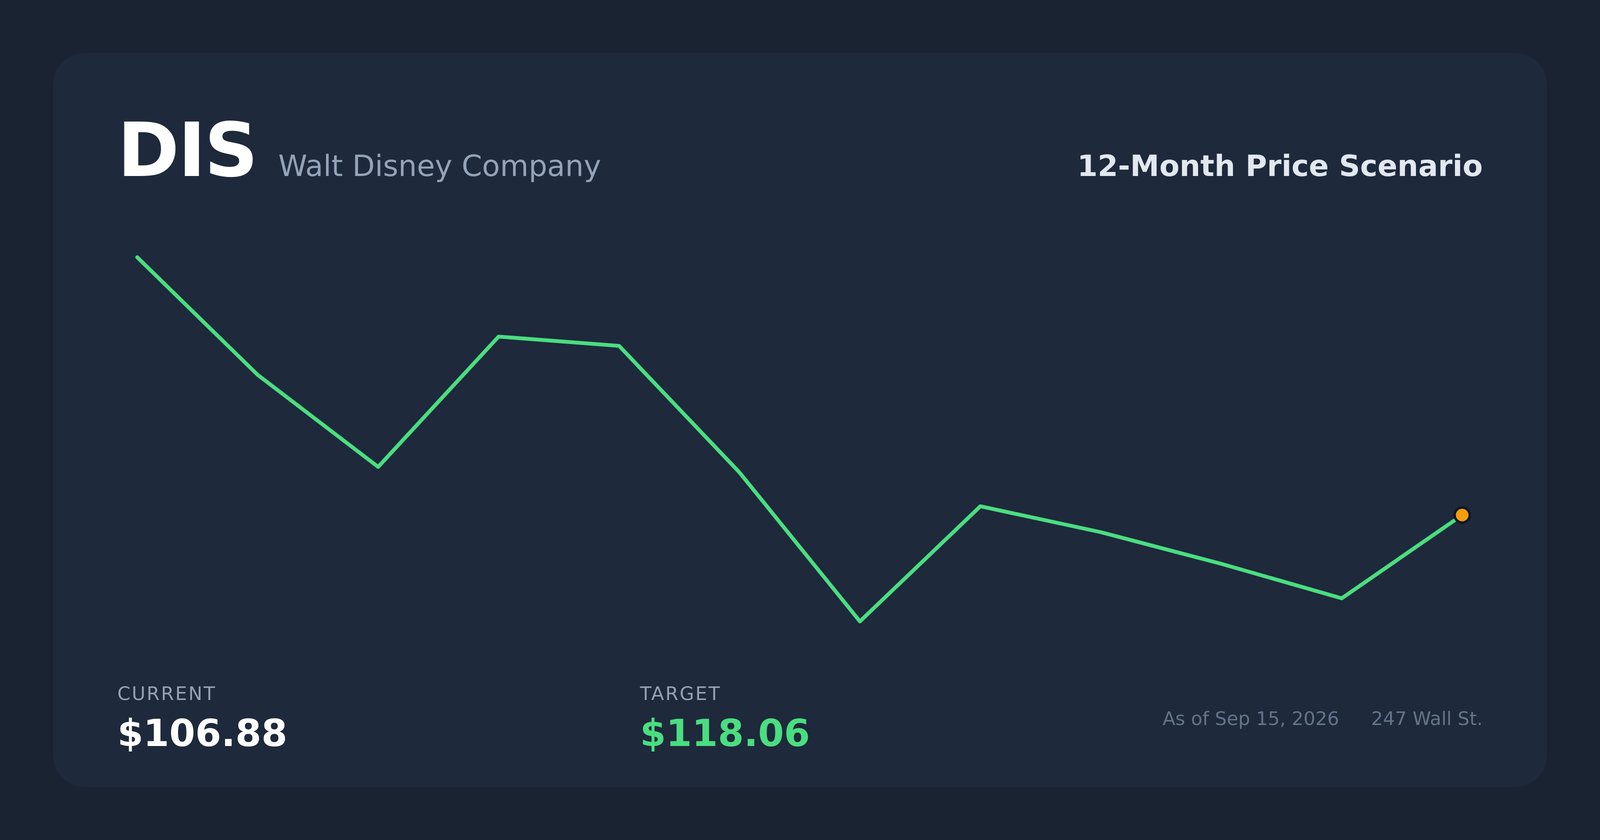1600x840 pixels.
Task: Click the steep decline into the lowest trough
Action: coord(799,546)
